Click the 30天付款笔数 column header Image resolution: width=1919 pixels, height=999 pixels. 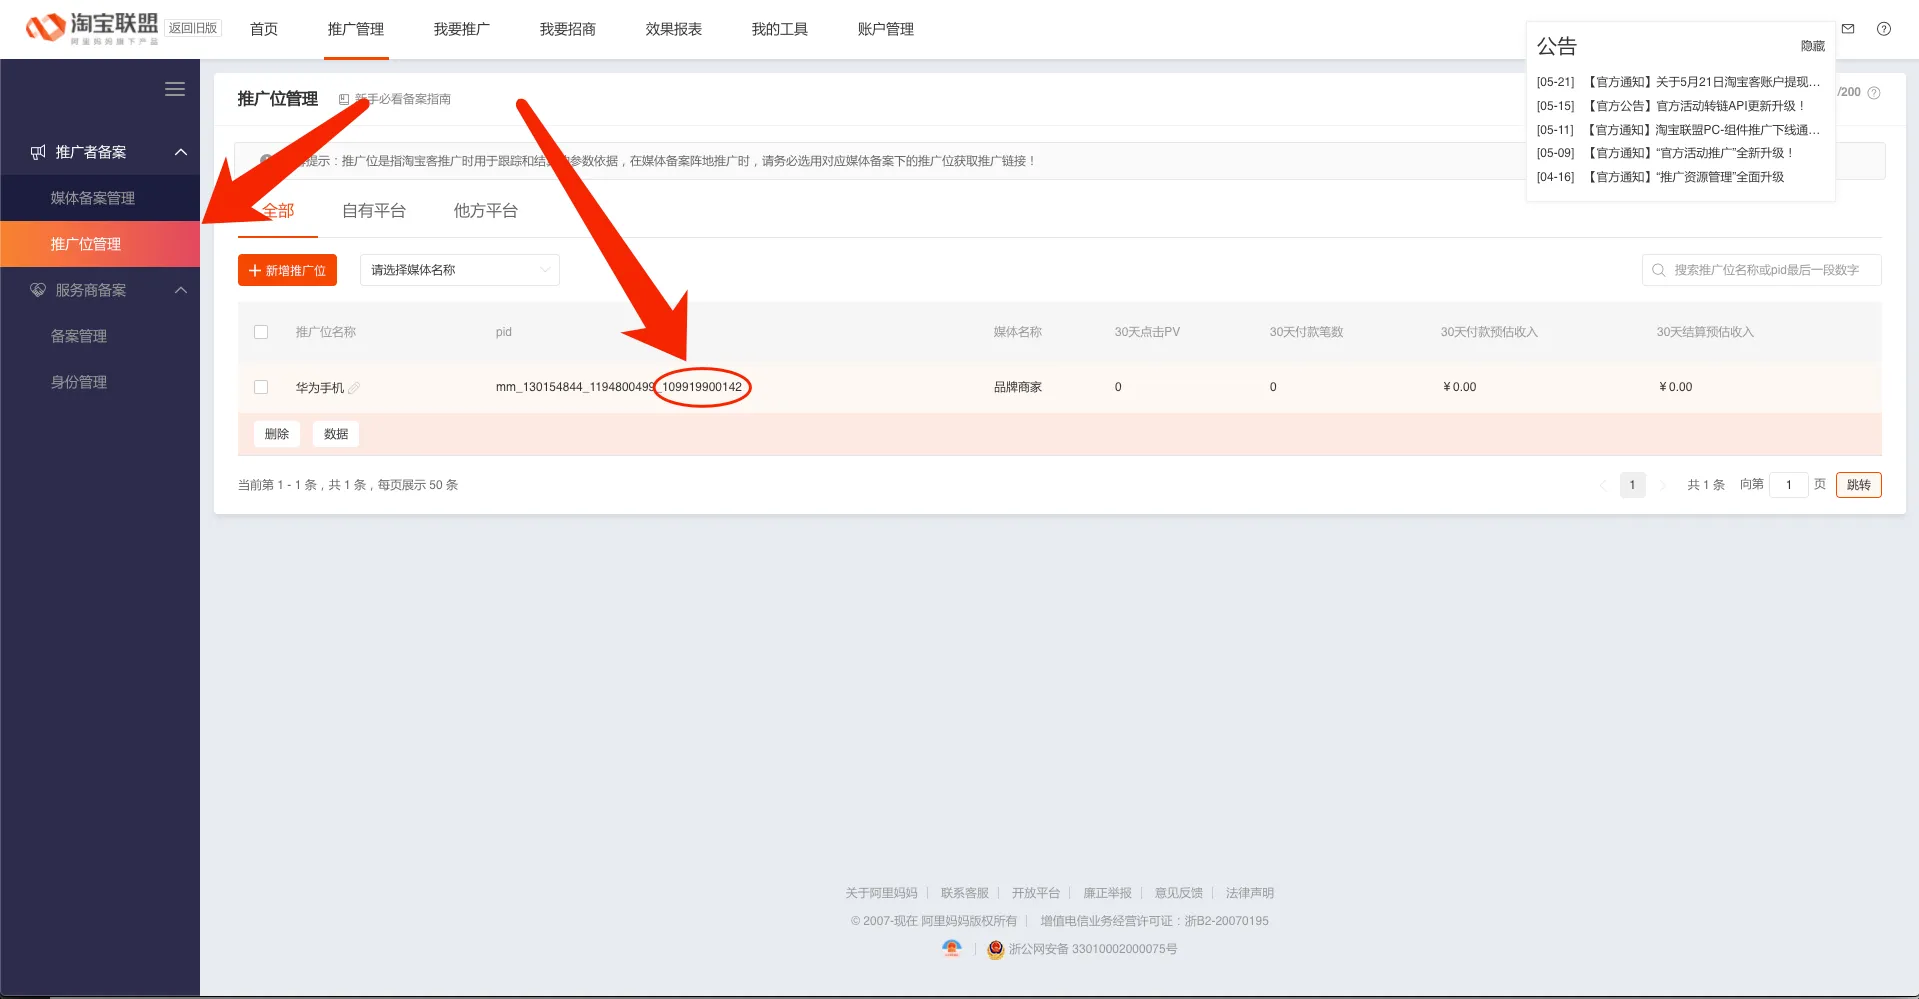(1306, 332)
